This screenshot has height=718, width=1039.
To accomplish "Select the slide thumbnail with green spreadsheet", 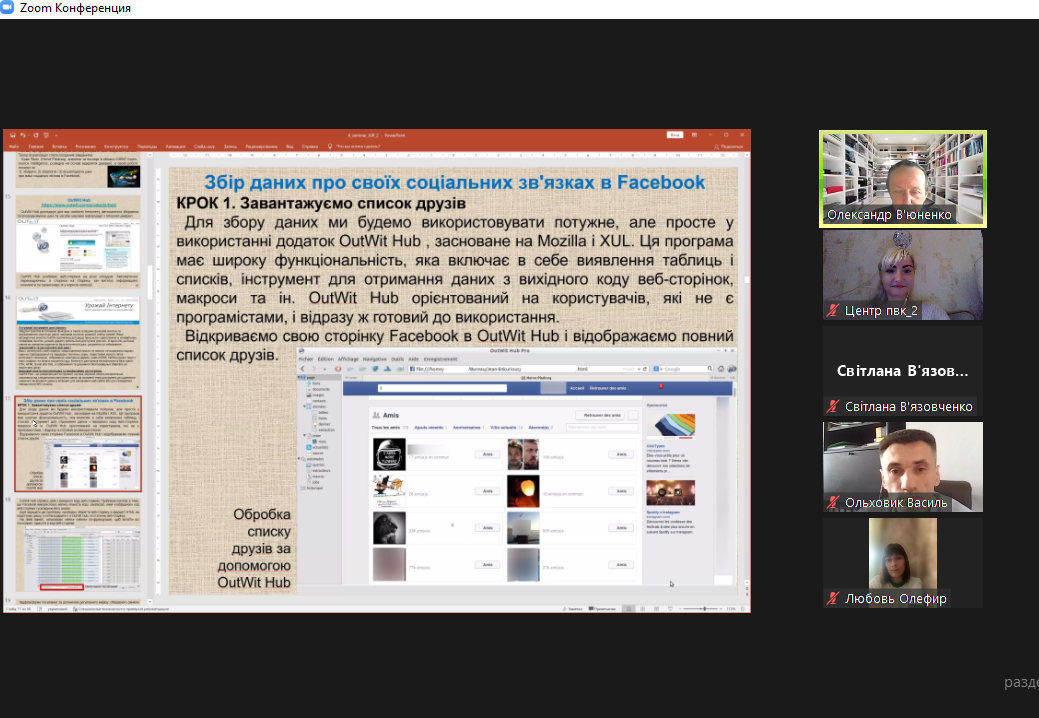I will click(78, 544).
